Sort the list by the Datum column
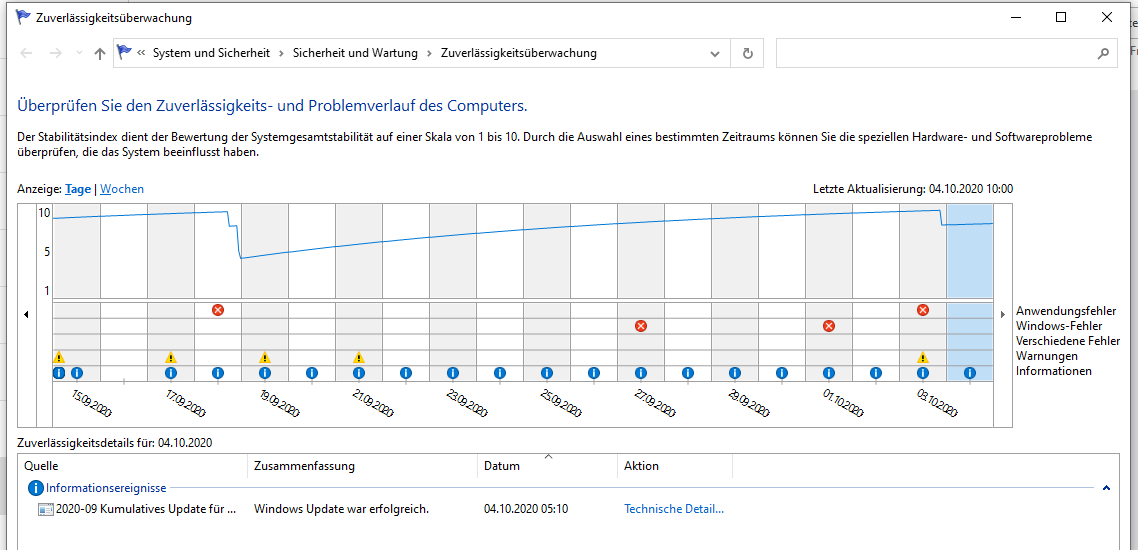 point(548,466)
